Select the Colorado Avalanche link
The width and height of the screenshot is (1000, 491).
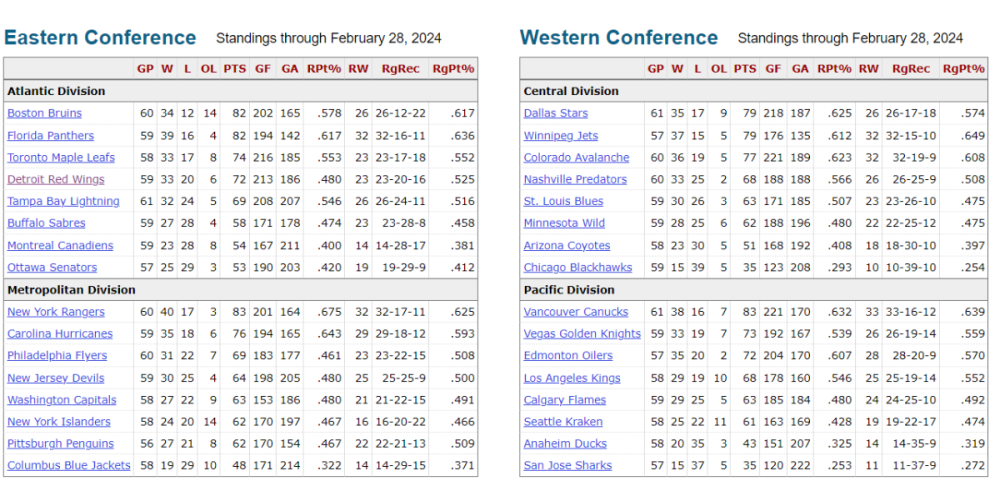pos(577,158)
